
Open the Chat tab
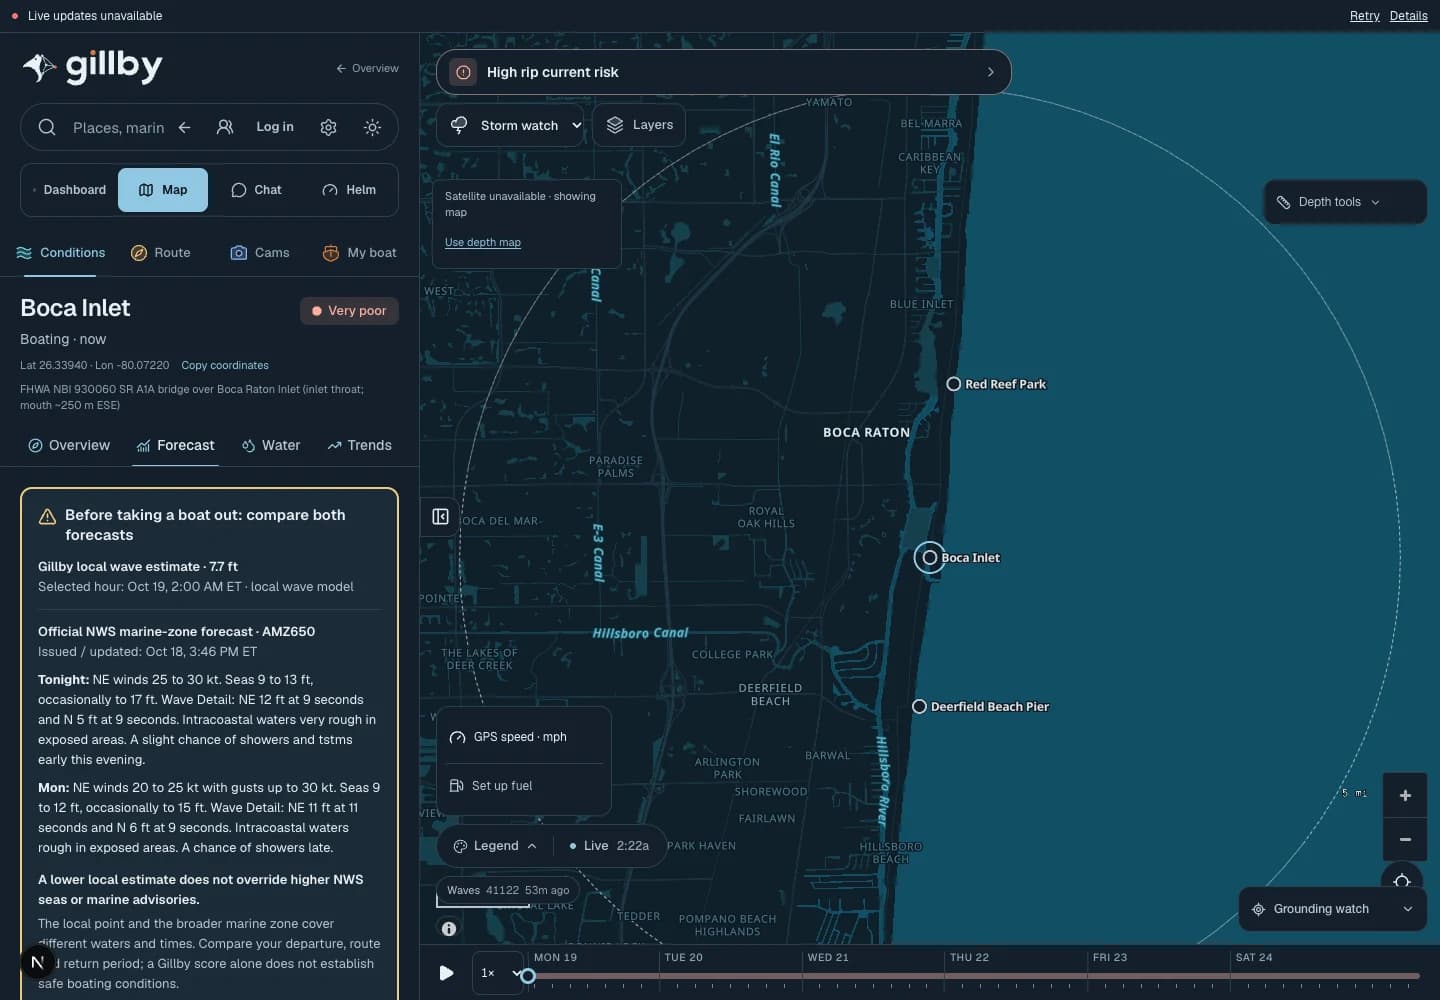(x=256, y=190)
